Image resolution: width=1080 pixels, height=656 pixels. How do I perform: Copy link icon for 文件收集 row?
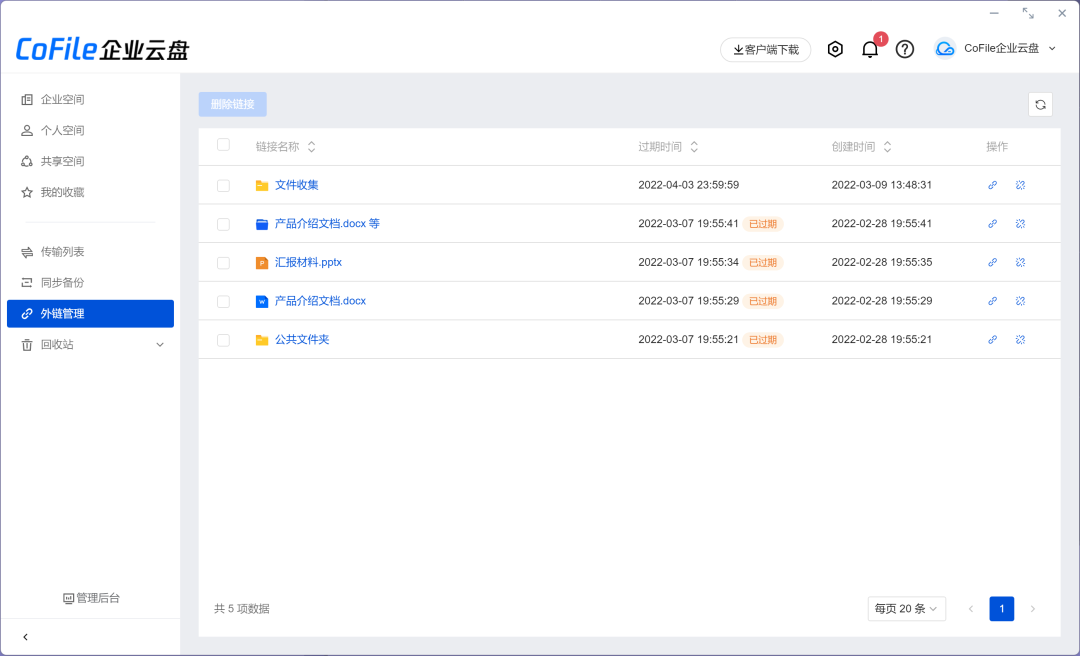click(x=993, y=185)
